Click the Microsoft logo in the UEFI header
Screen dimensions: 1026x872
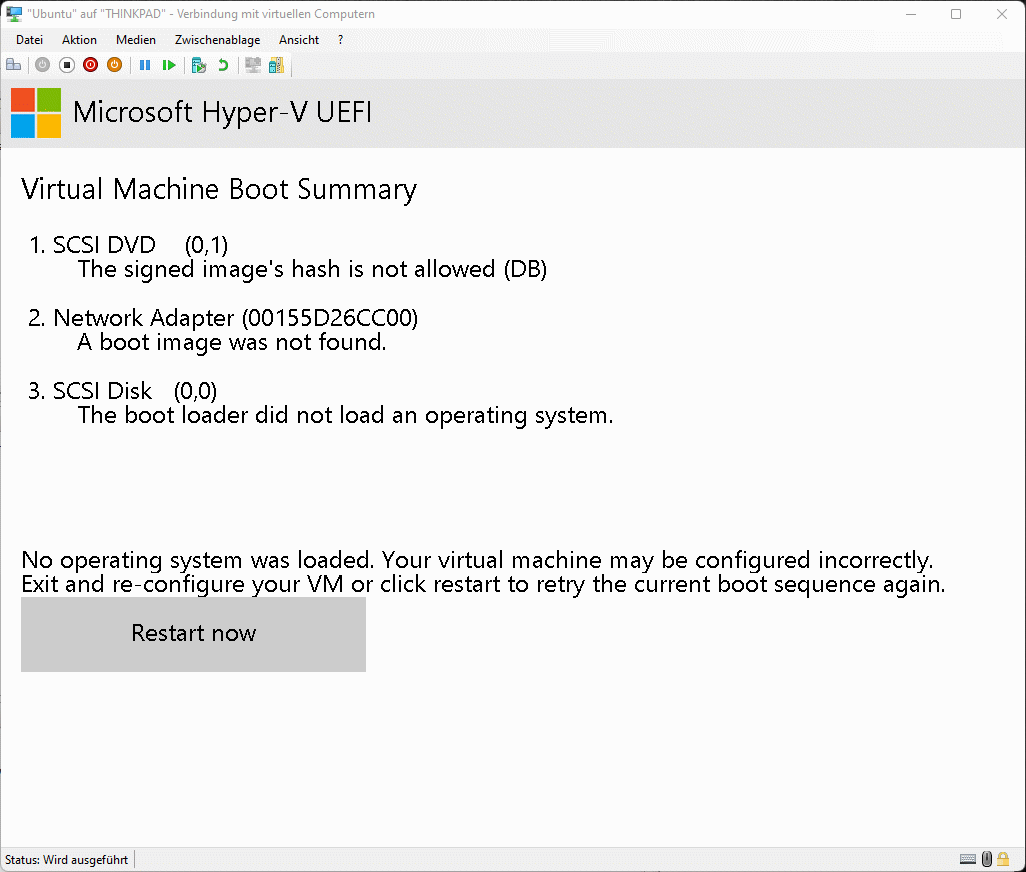pos(36,113)
